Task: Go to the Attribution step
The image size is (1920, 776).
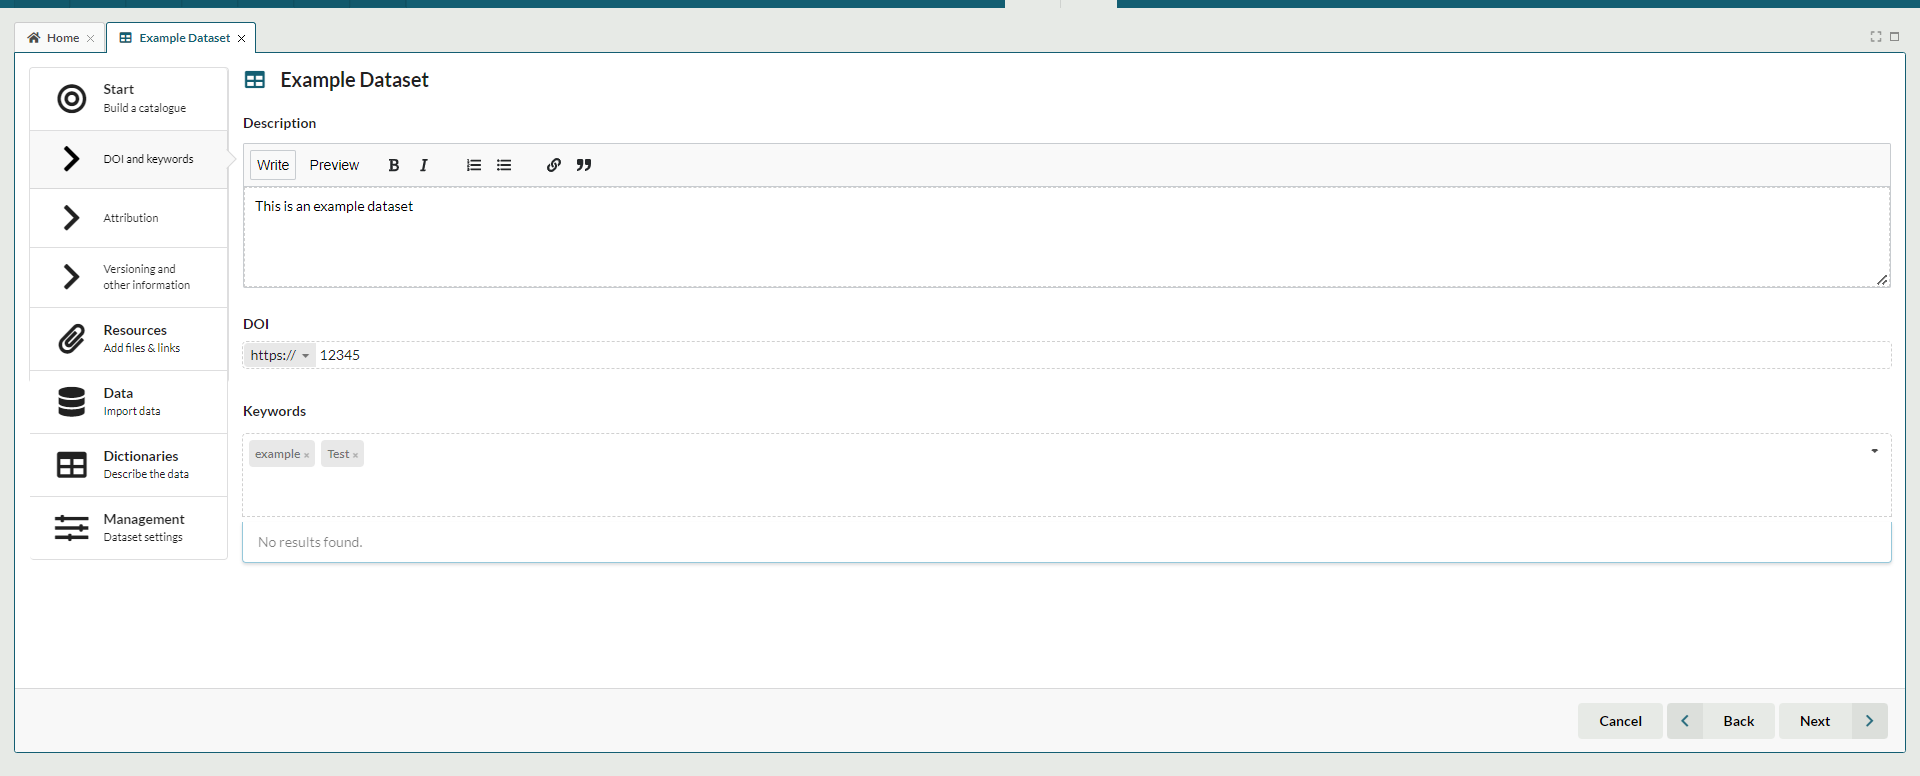Action: [129, 218]
